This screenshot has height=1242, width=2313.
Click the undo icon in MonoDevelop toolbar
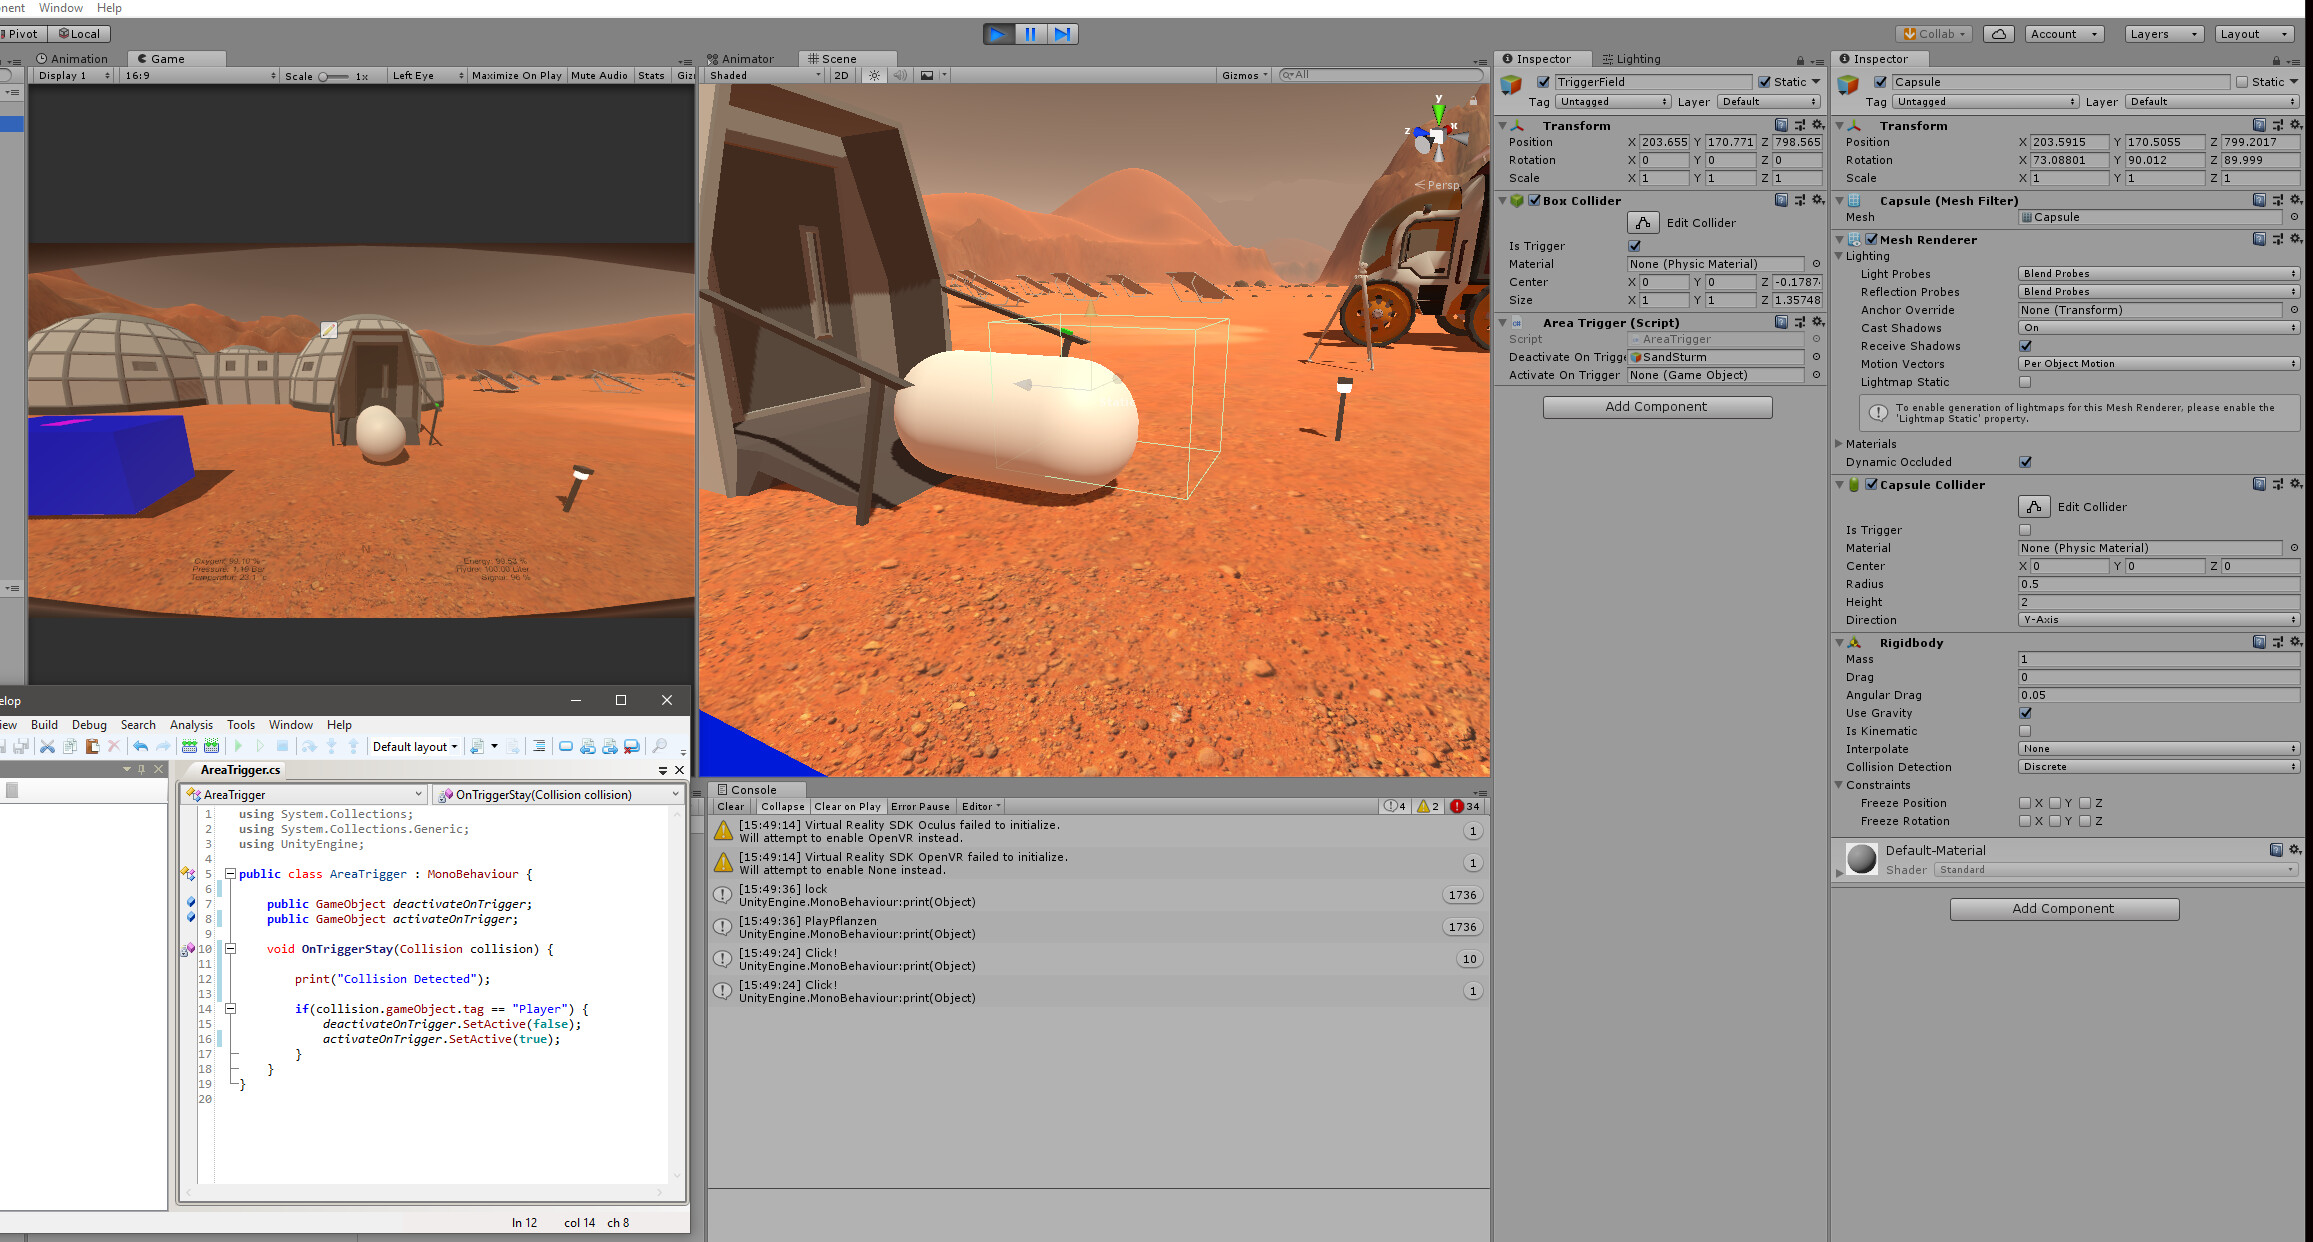click(140, 746)
